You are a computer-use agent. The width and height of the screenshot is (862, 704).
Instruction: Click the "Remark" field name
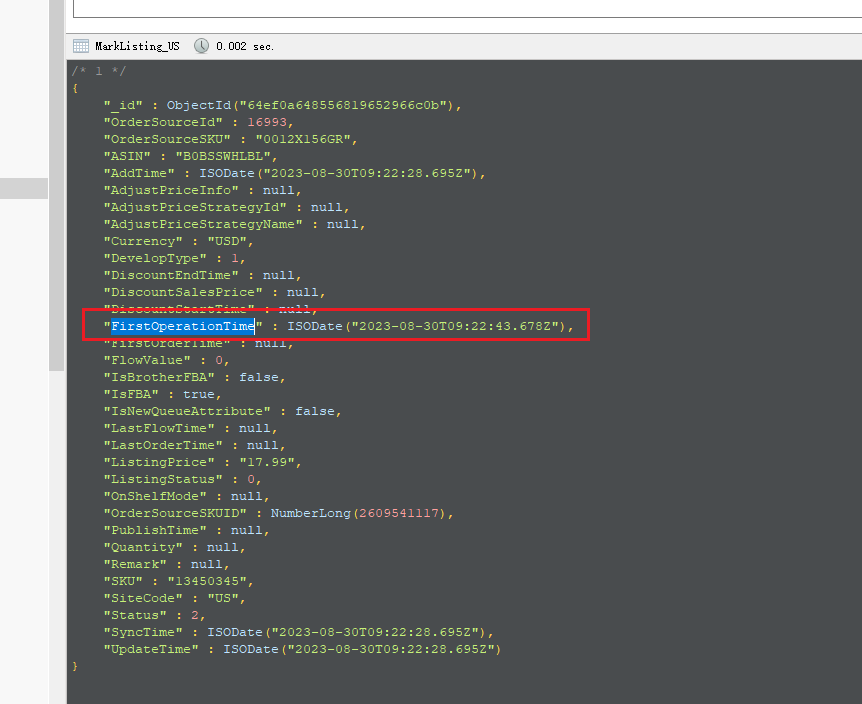[x=135, y=564]
